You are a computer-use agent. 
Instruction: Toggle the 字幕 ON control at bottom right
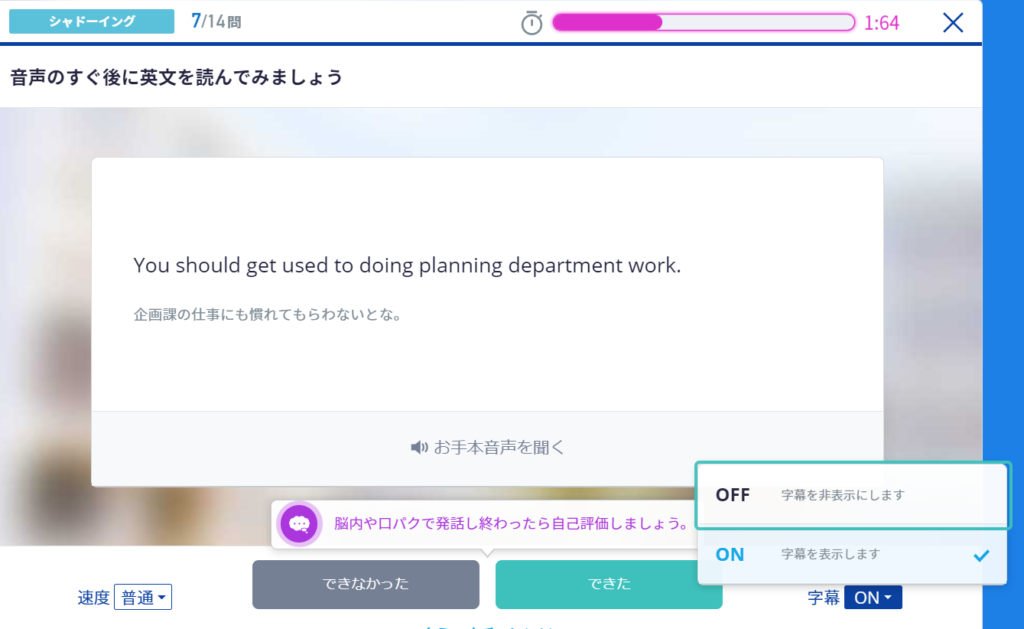(872, 596)
